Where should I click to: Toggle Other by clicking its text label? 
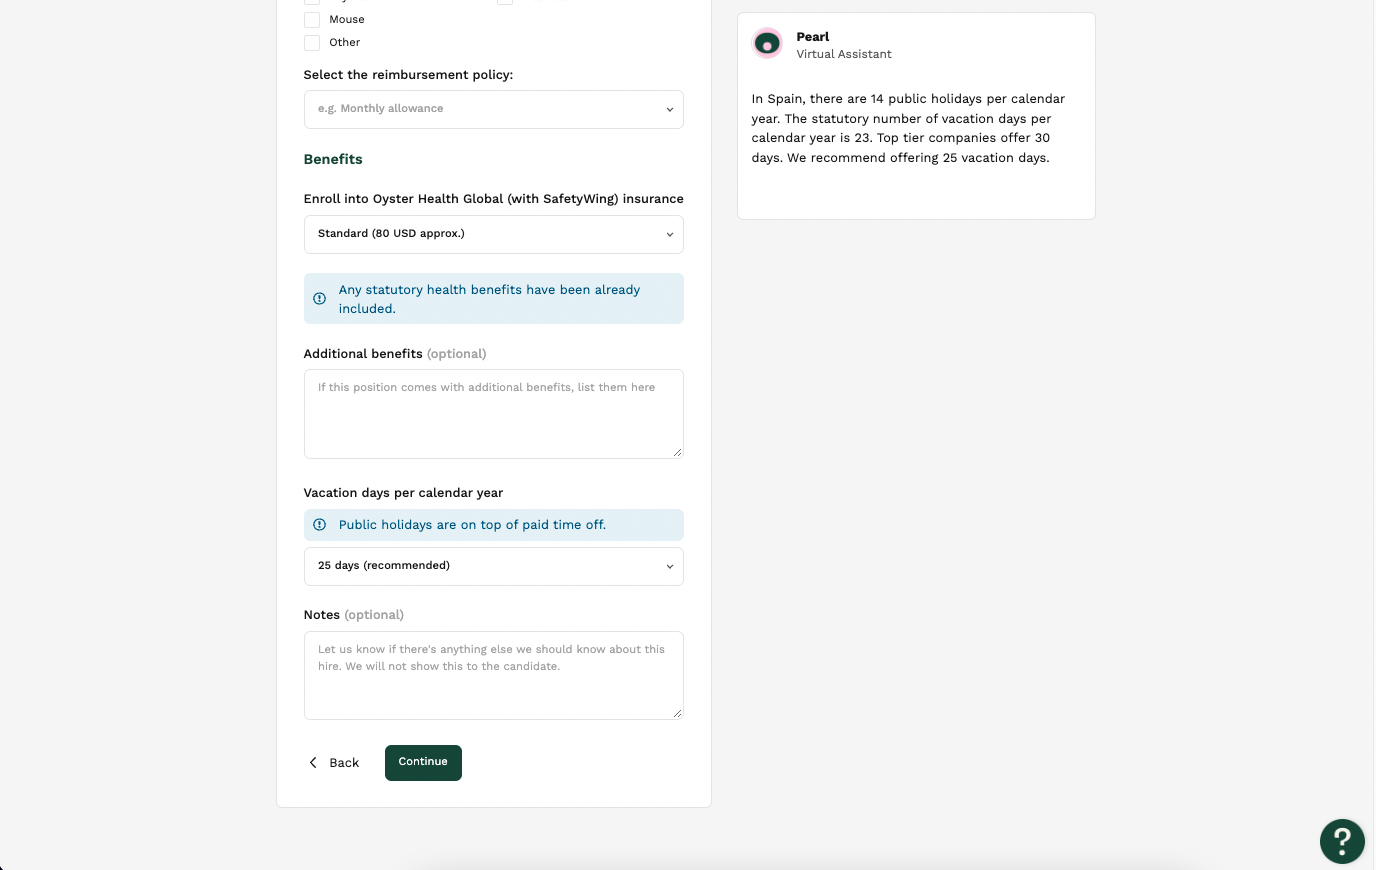[344, 43]
